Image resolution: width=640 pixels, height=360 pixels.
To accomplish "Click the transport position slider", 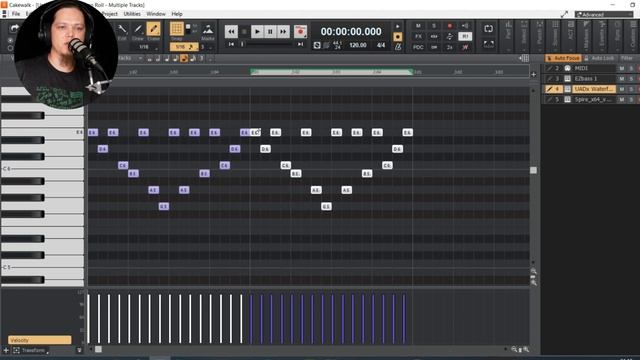I will 242,44.
